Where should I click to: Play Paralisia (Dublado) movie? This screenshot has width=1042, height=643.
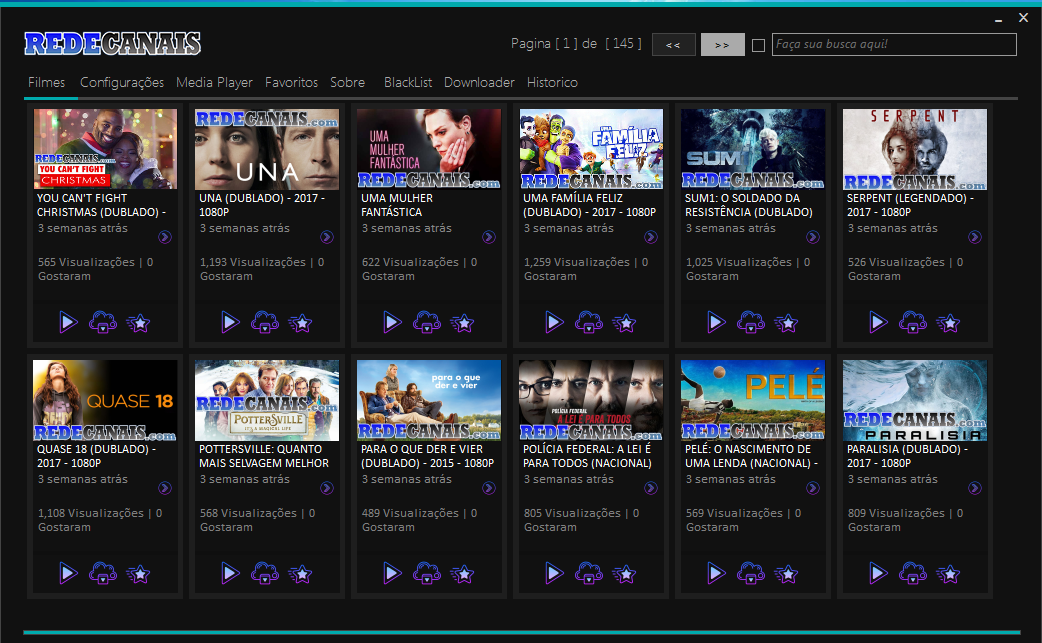(x=879, y=573)
